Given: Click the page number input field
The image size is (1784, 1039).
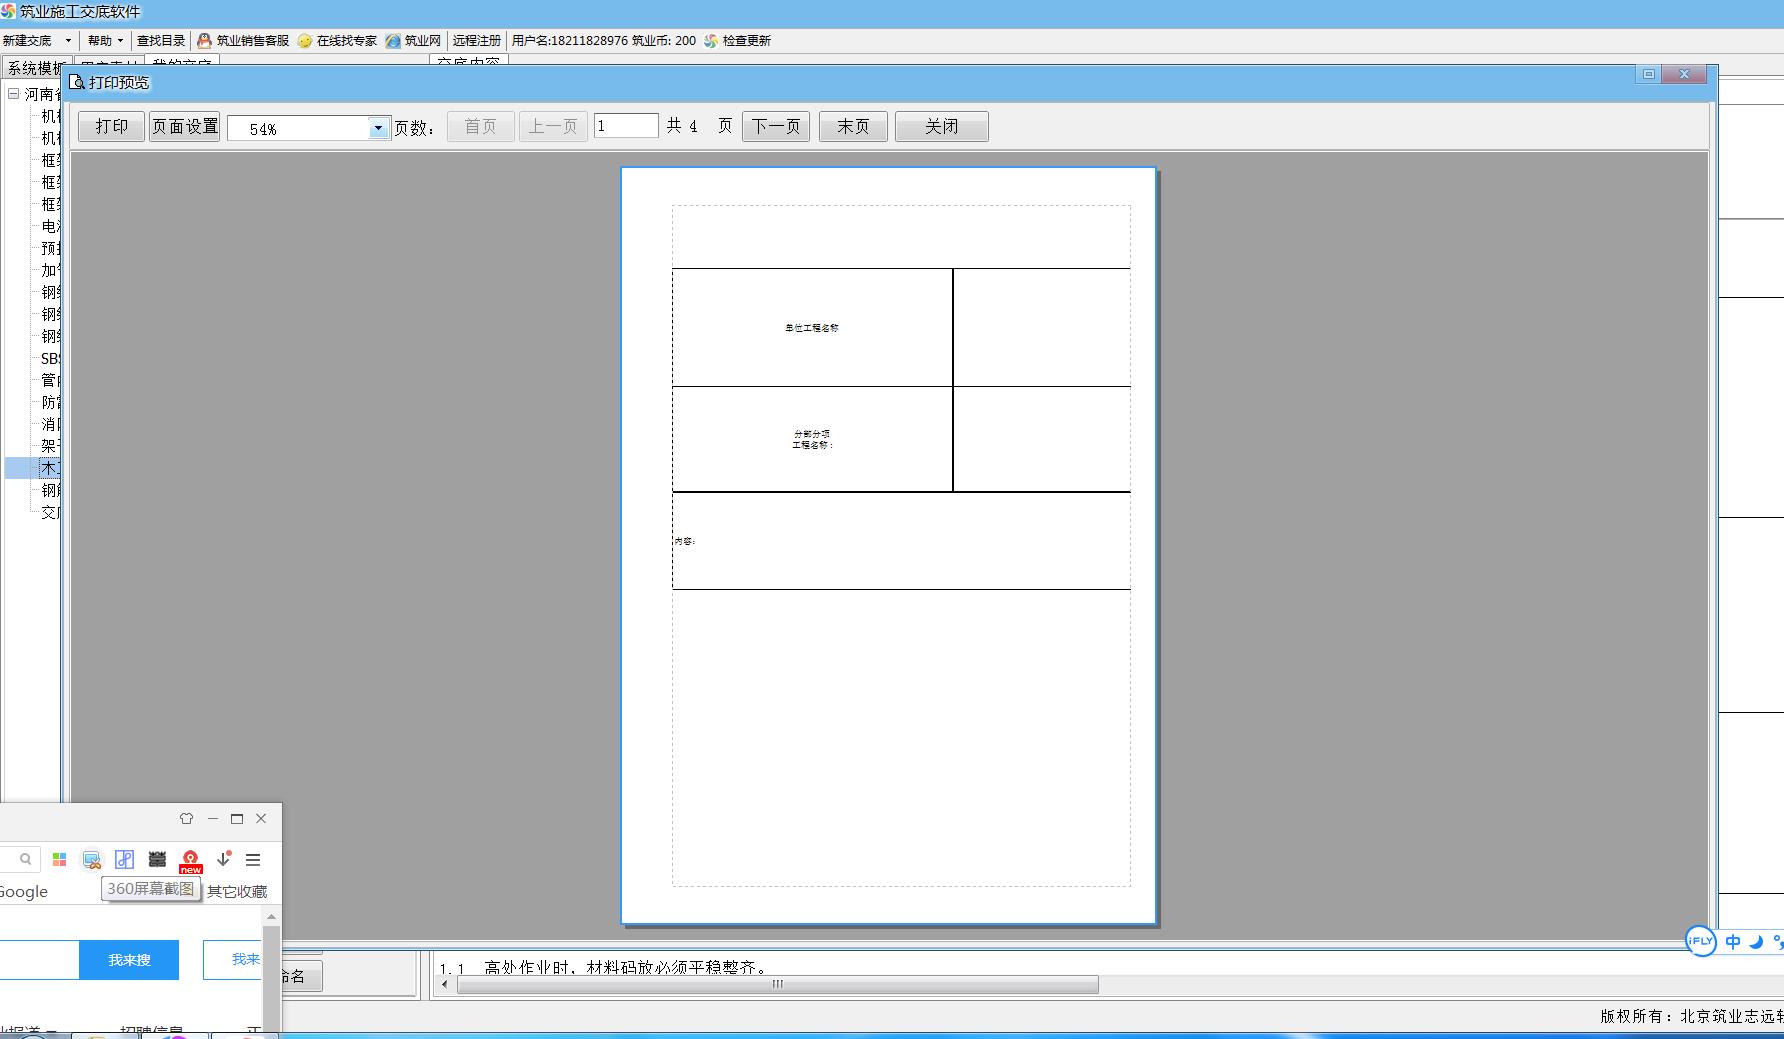Looking at the screenshot, I should (625, 126).
